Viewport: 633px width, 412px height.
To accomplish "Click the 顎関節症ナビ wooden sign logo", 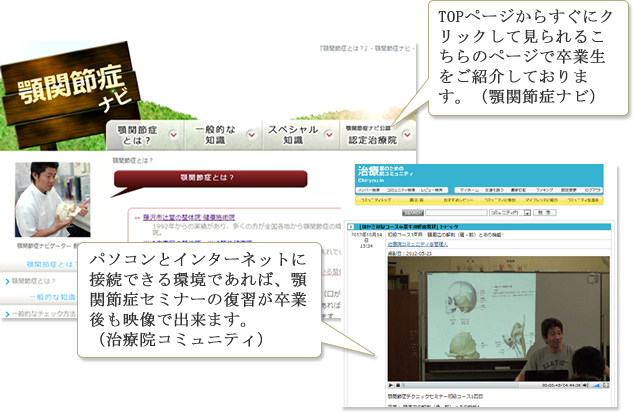I will [x=69, y=95].
